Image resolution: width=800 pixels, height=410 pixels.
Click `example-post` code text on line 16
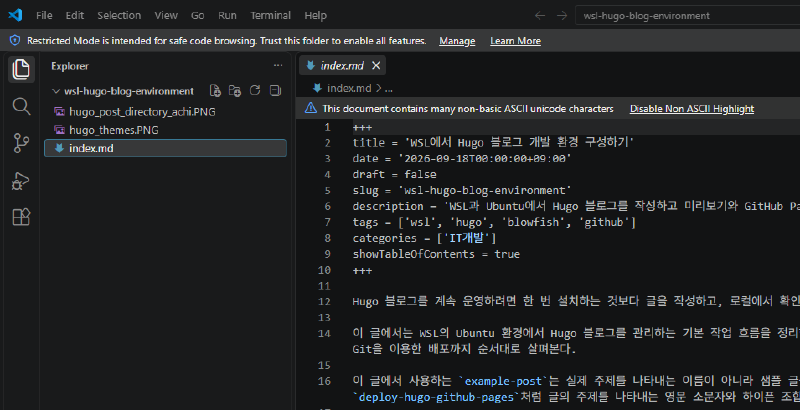tap(503, 381)
